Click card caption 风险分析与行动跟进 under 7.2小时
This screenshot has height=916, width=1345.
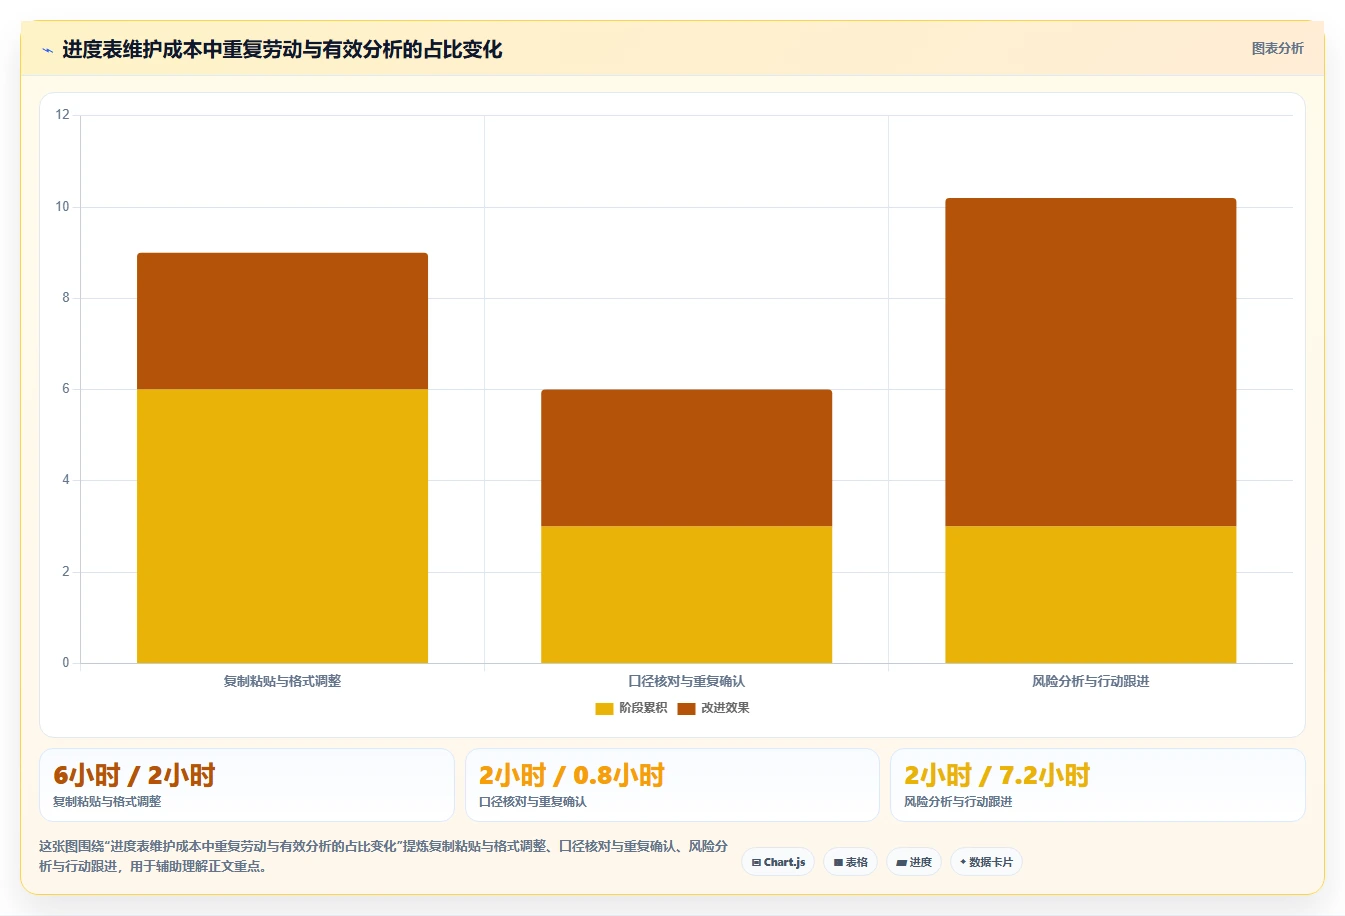pyautogui.click(x=958, y=802)
